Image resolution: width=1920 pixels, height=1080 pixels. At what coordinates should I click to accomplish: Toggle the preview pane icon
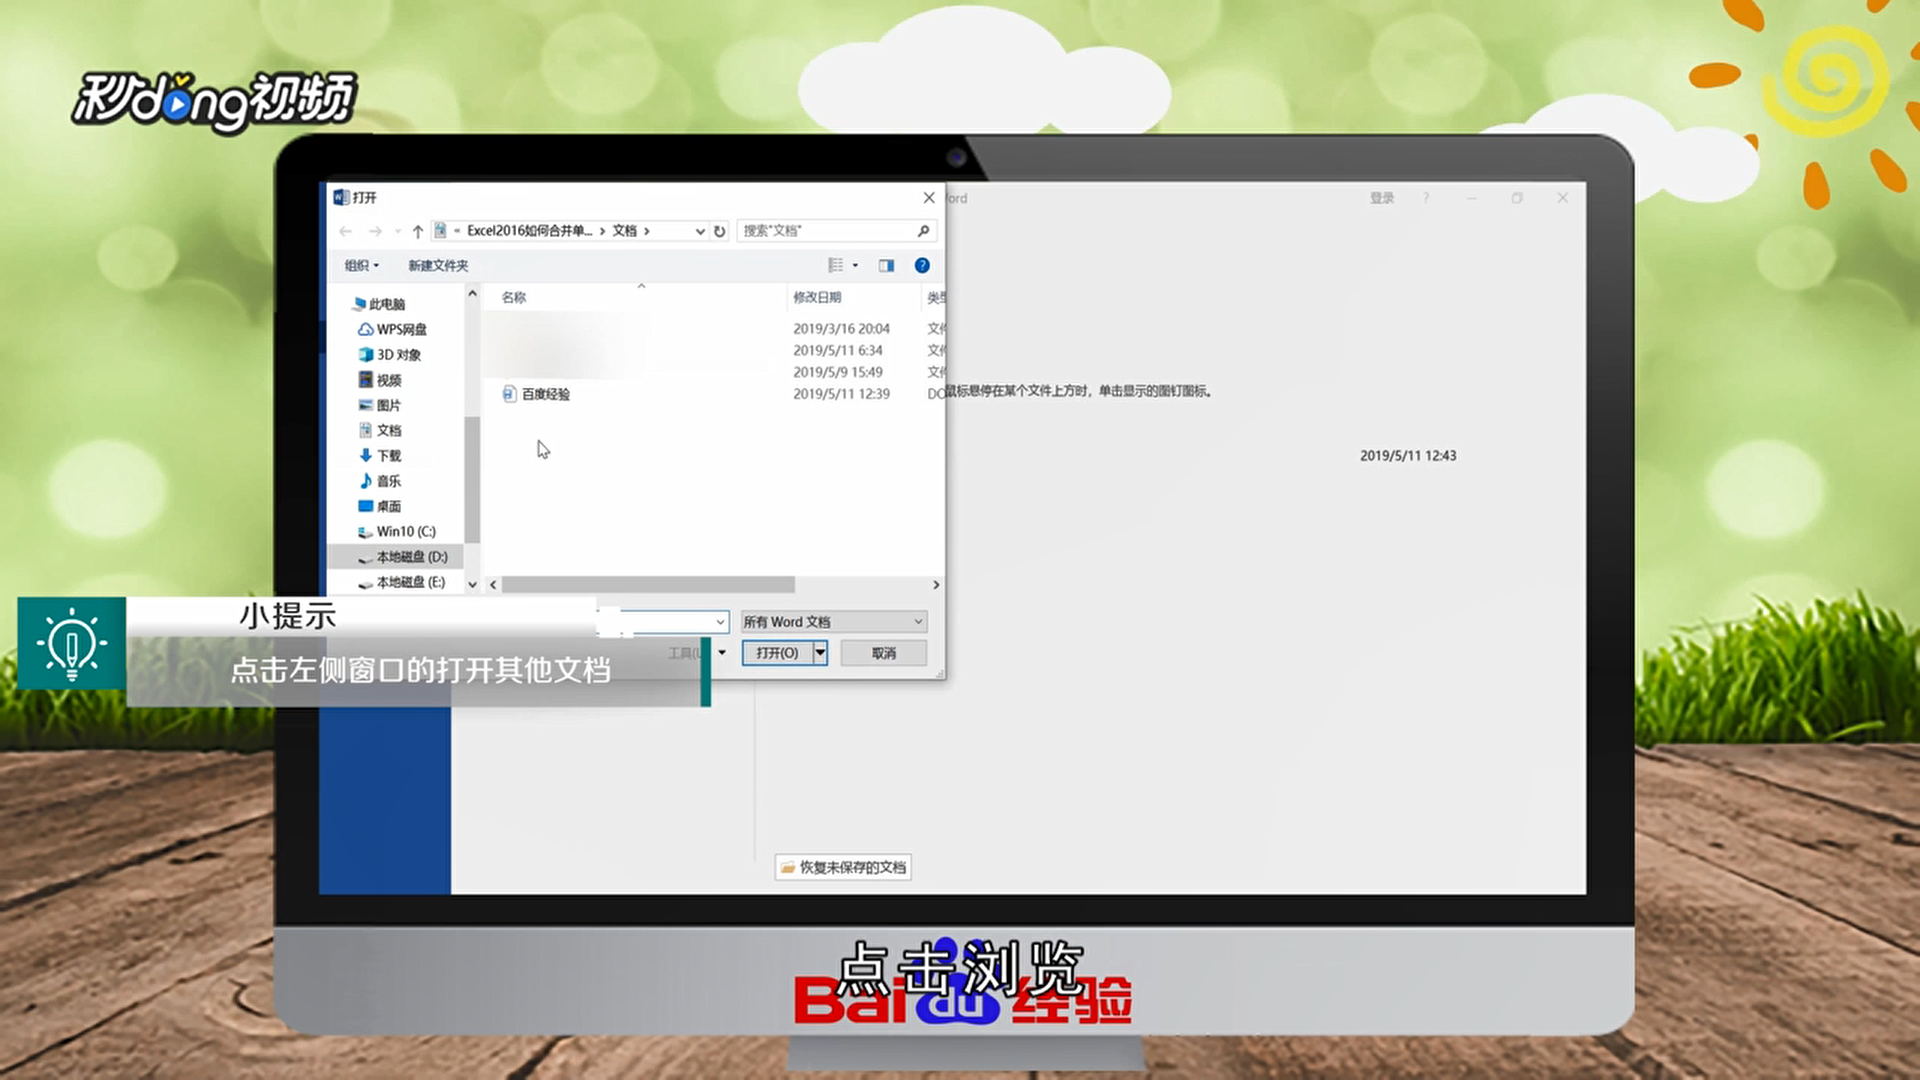pos(886,265)
